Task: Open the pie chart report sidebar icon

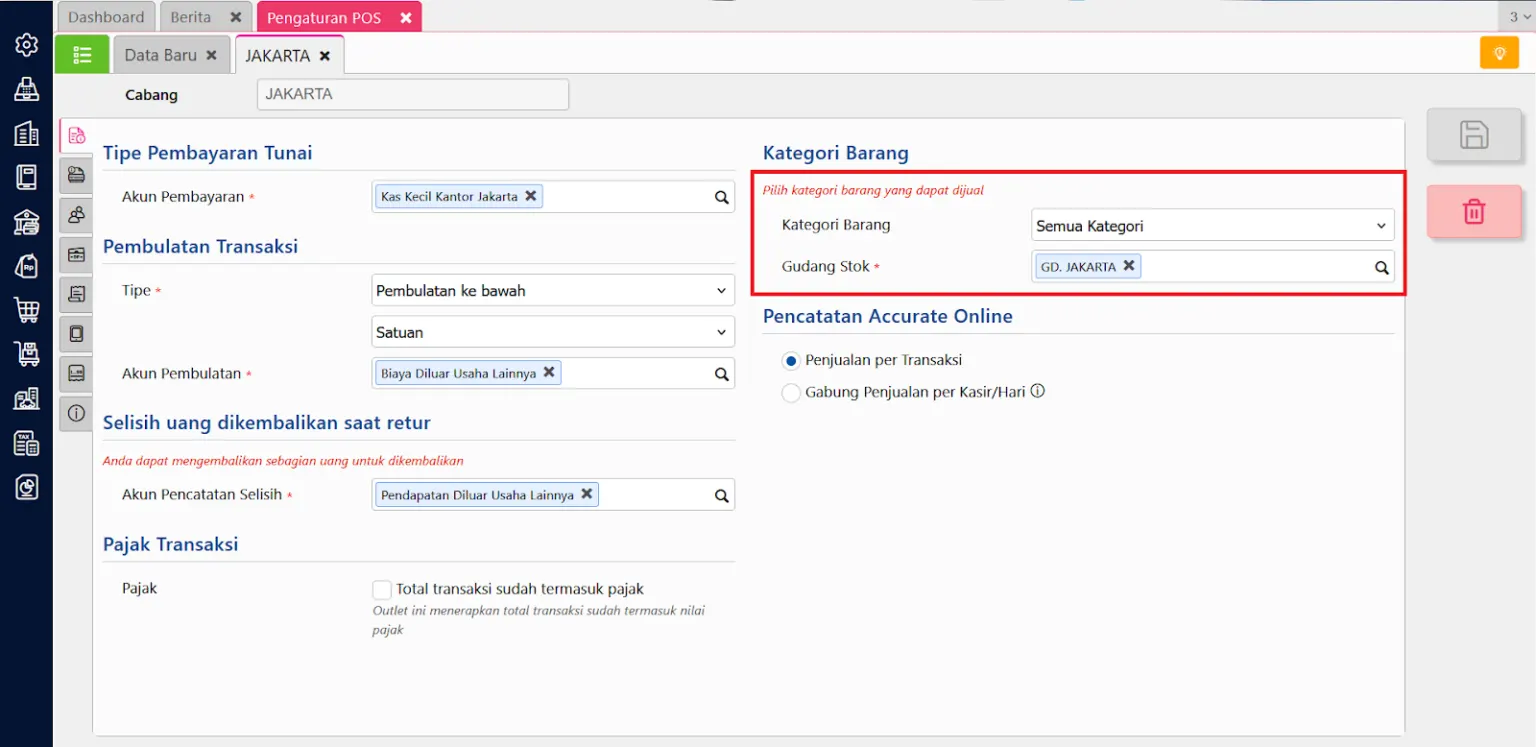Action: coord(26,487)
